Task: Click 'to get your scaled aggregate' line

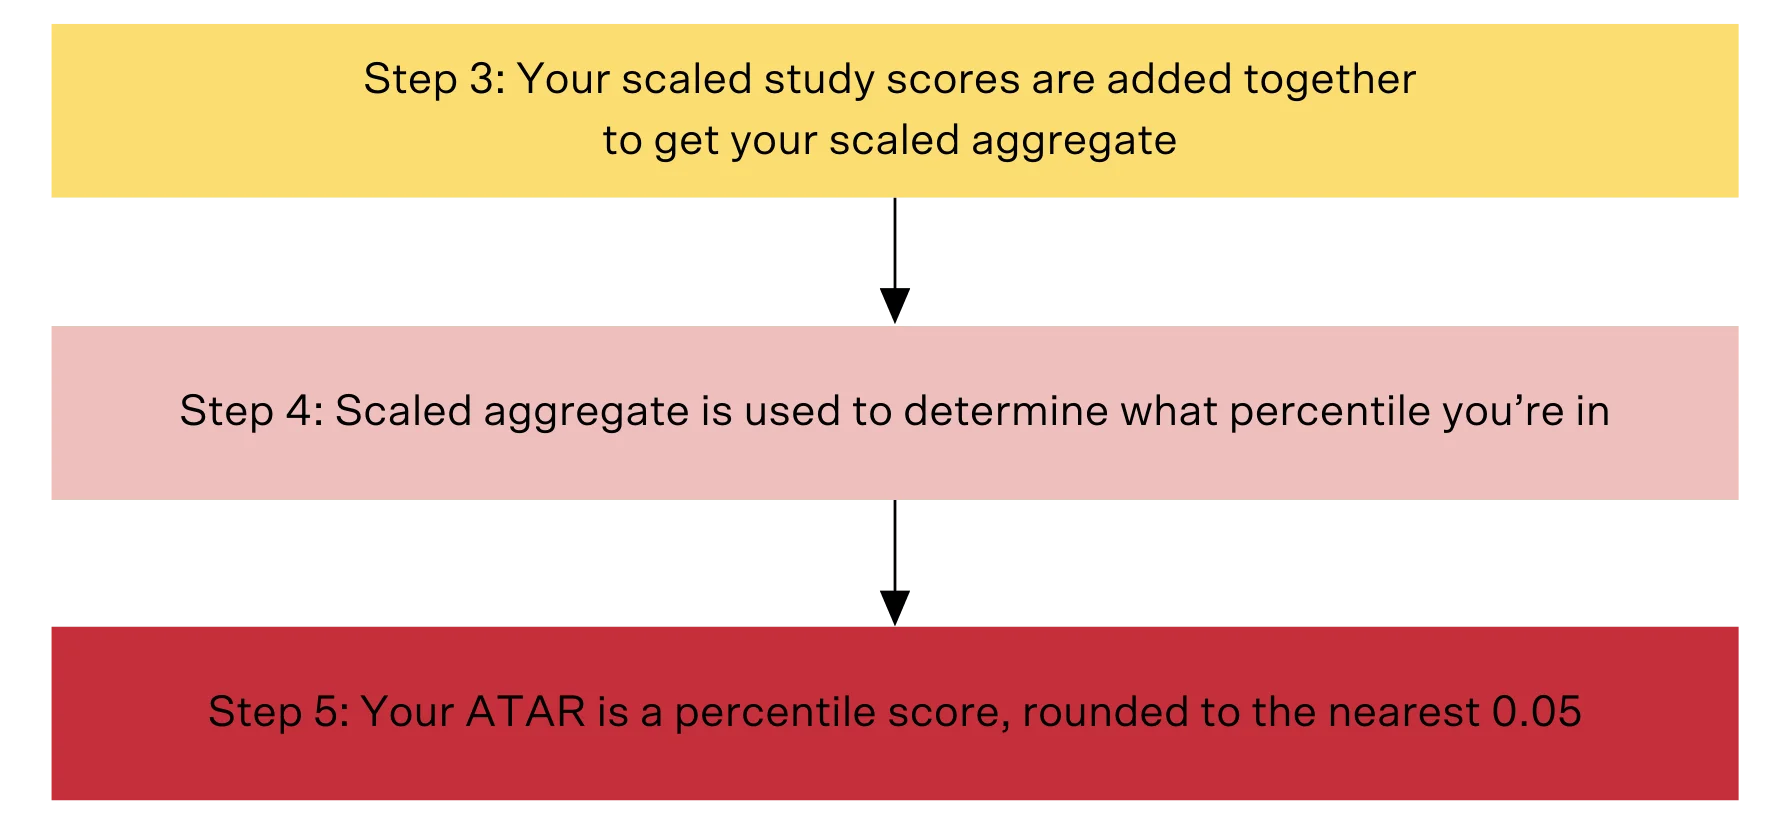Action: [x=890, y=141]
